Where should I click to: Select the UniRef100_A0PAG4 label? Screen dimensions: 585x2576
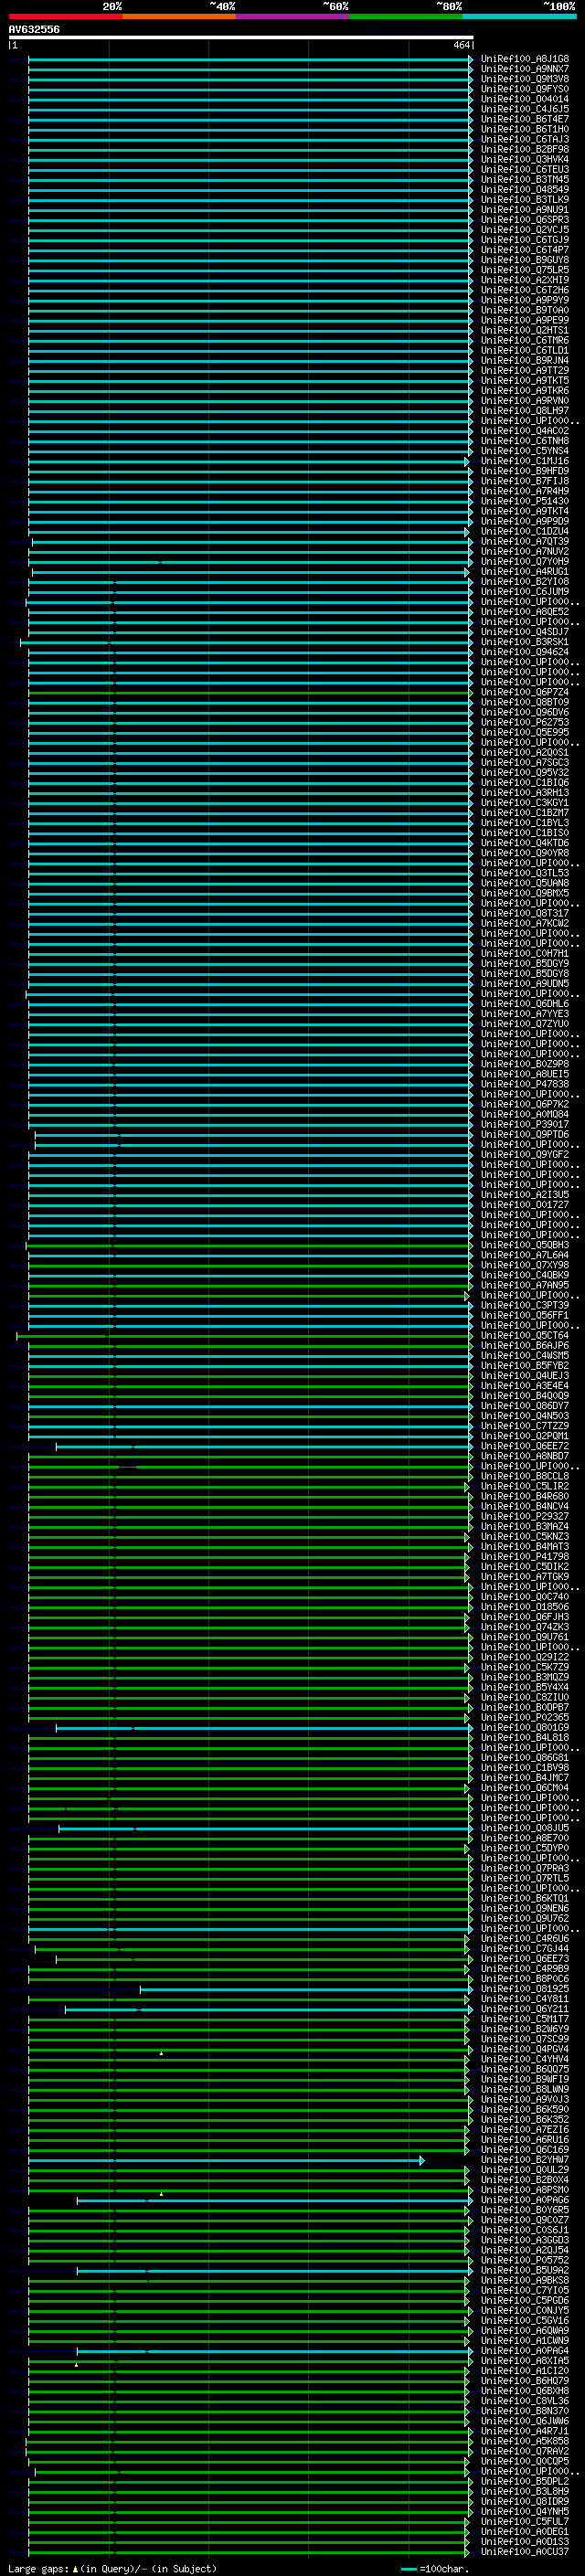pos(525,2352)
